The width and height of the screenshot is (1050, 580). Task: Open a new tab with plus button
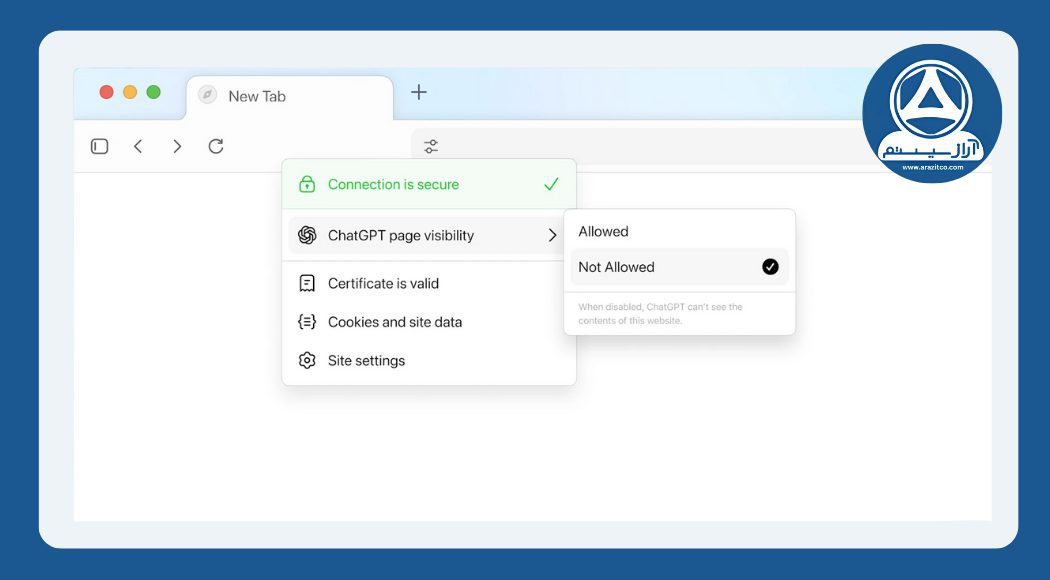[x=419, y=93]
